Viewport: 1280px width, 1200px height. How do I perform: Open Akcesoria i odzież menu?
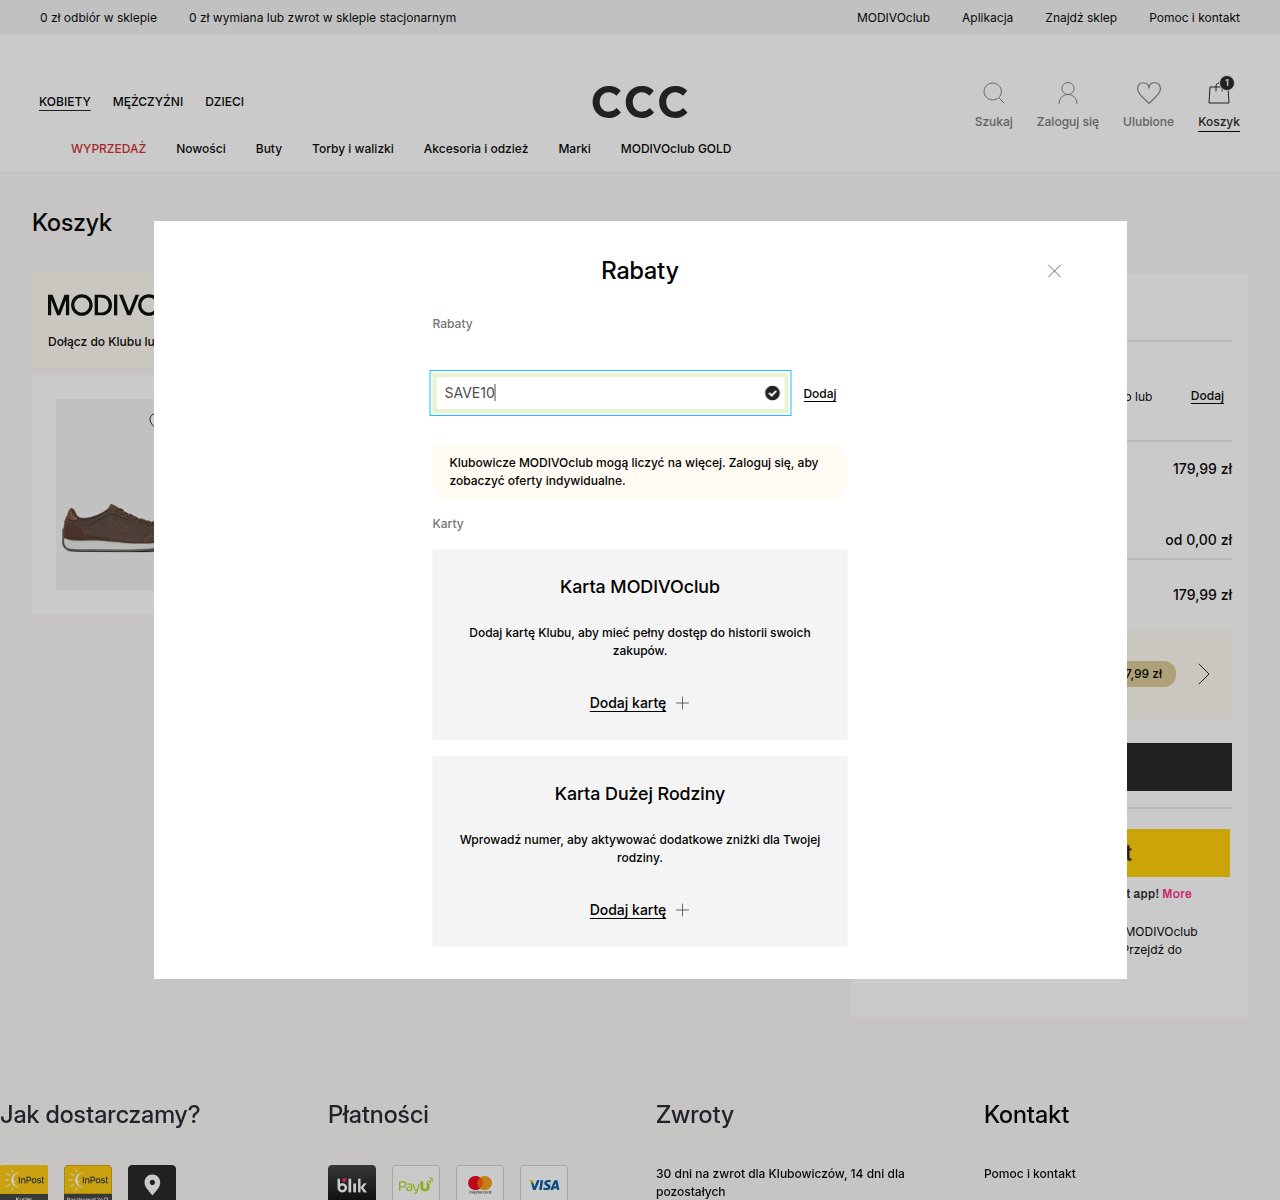point(476,149)
